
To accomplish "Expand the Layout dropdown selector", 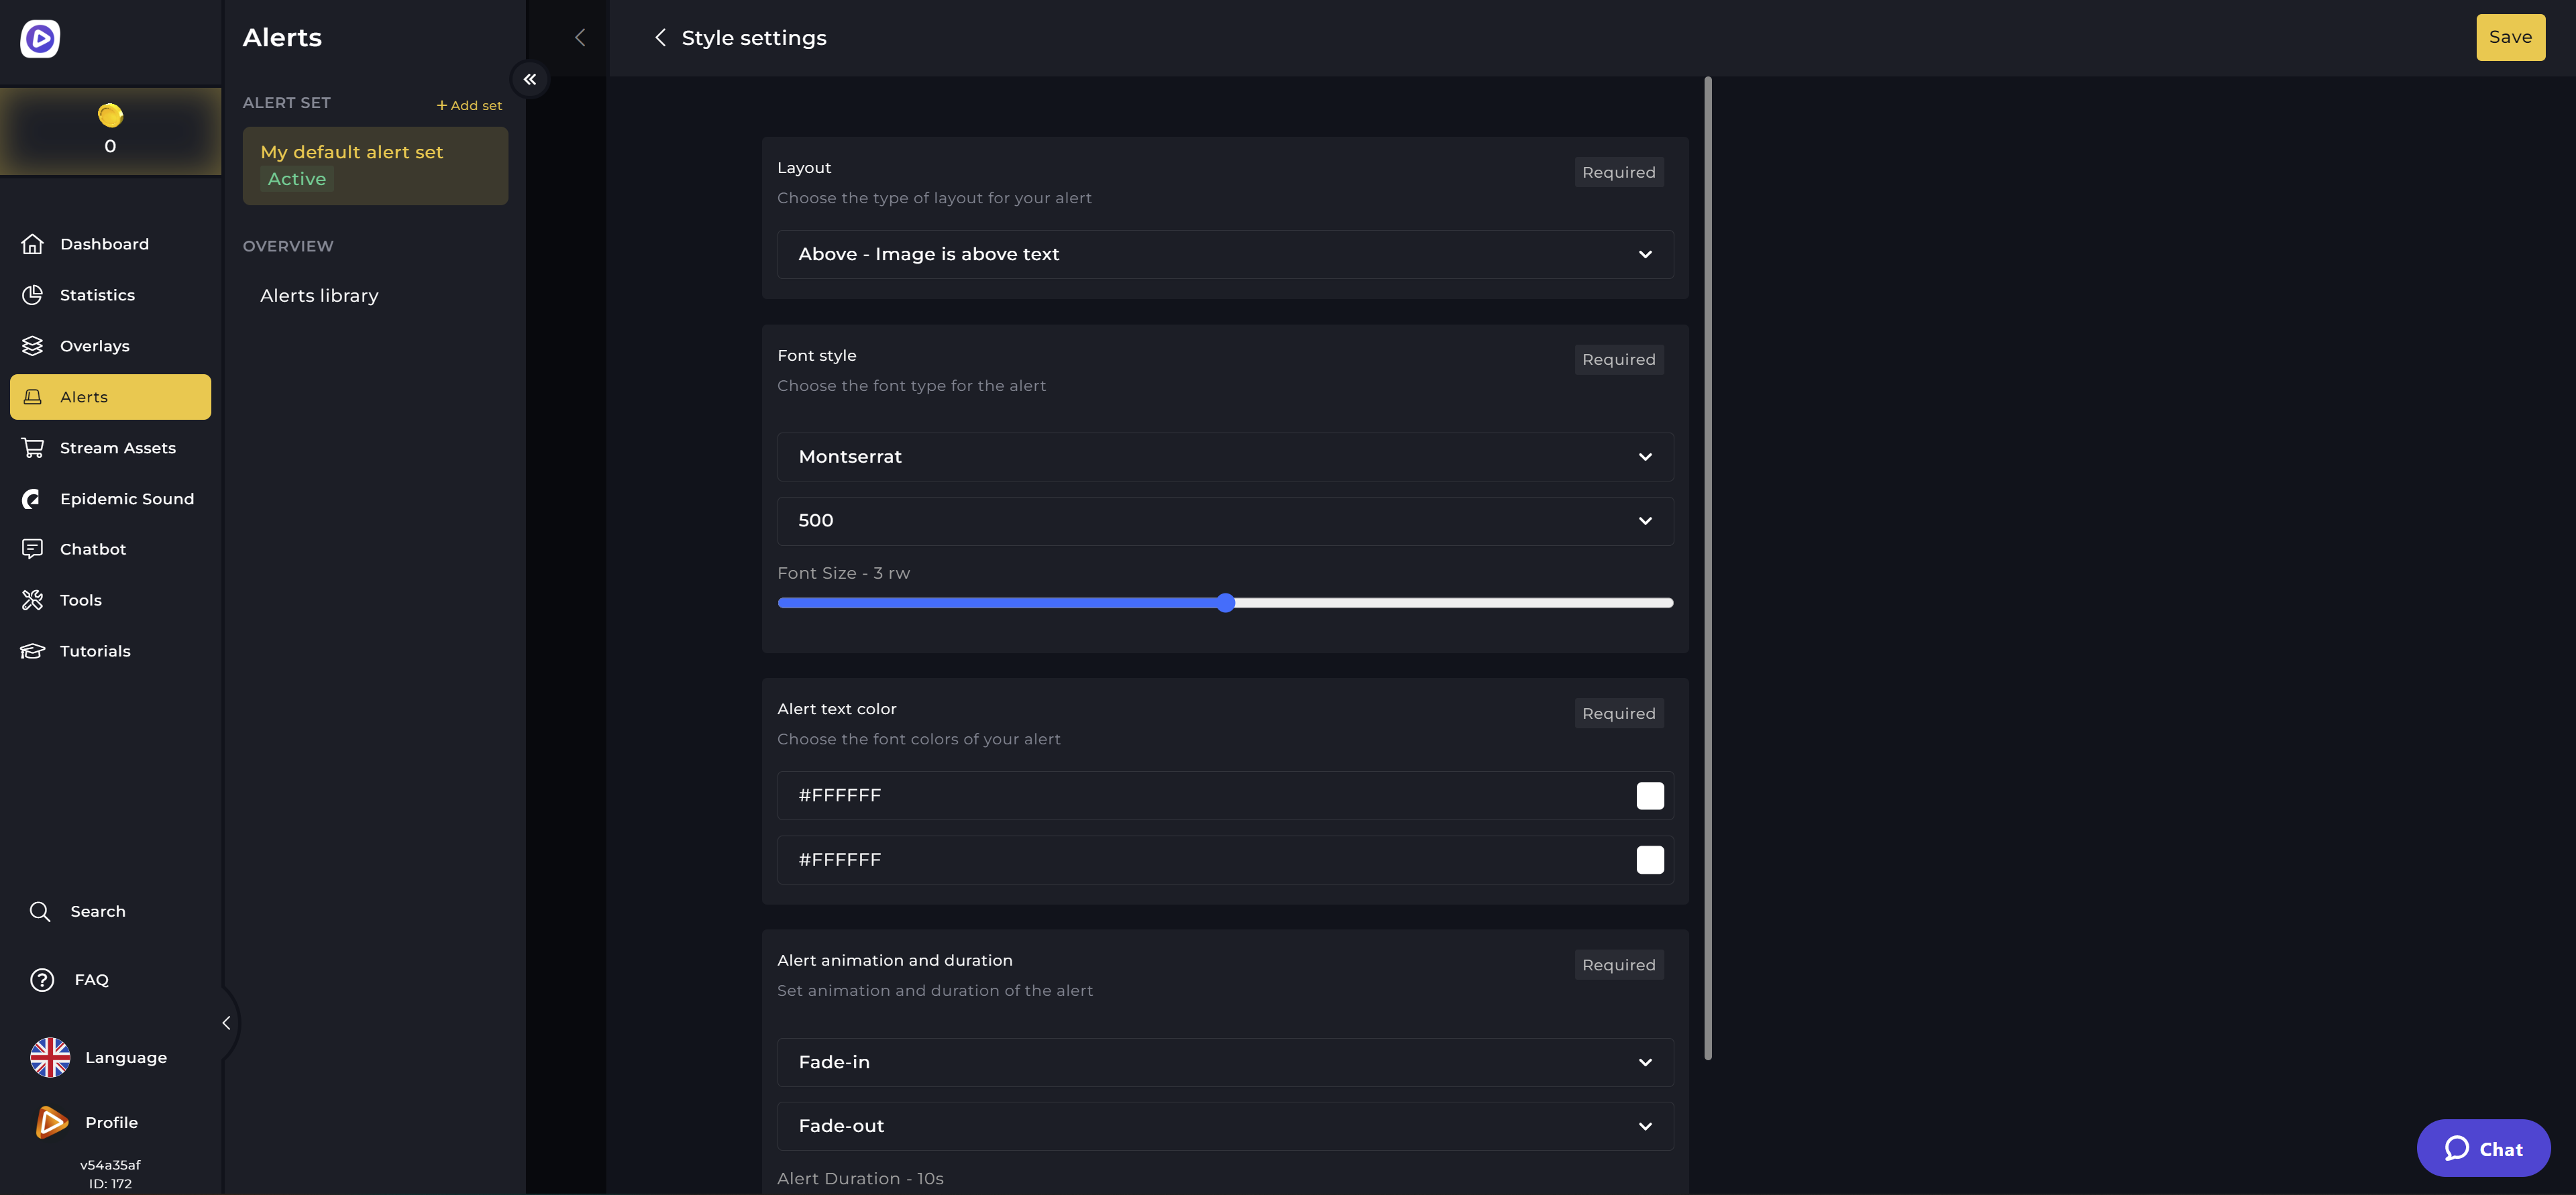I will (x=1224, y=254).
